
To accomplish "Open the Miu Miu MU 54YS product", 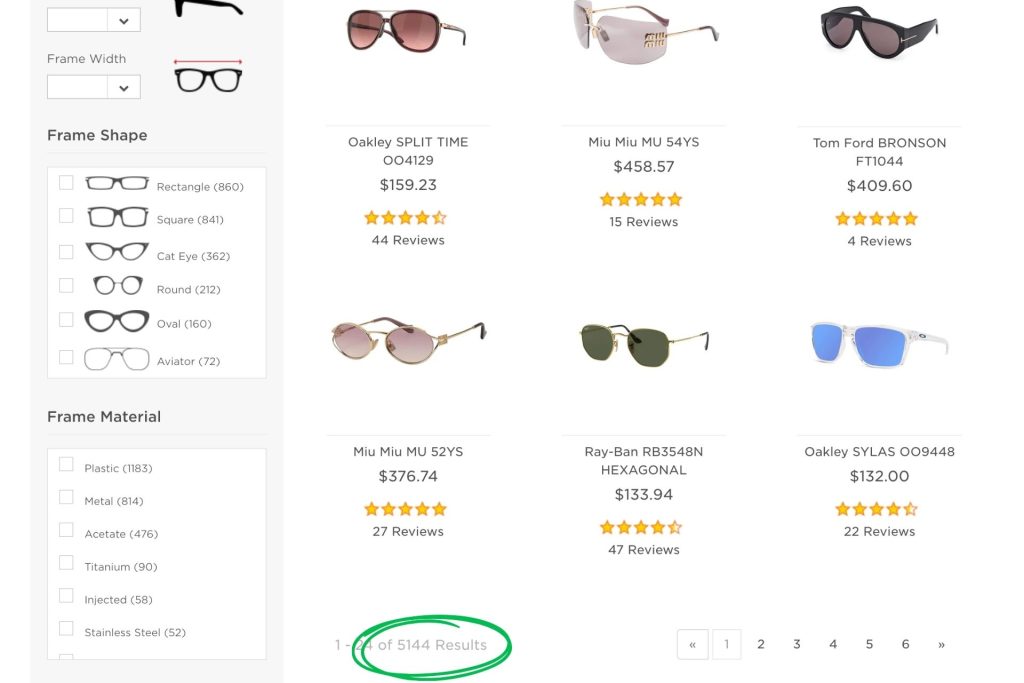I will point(642,142).
